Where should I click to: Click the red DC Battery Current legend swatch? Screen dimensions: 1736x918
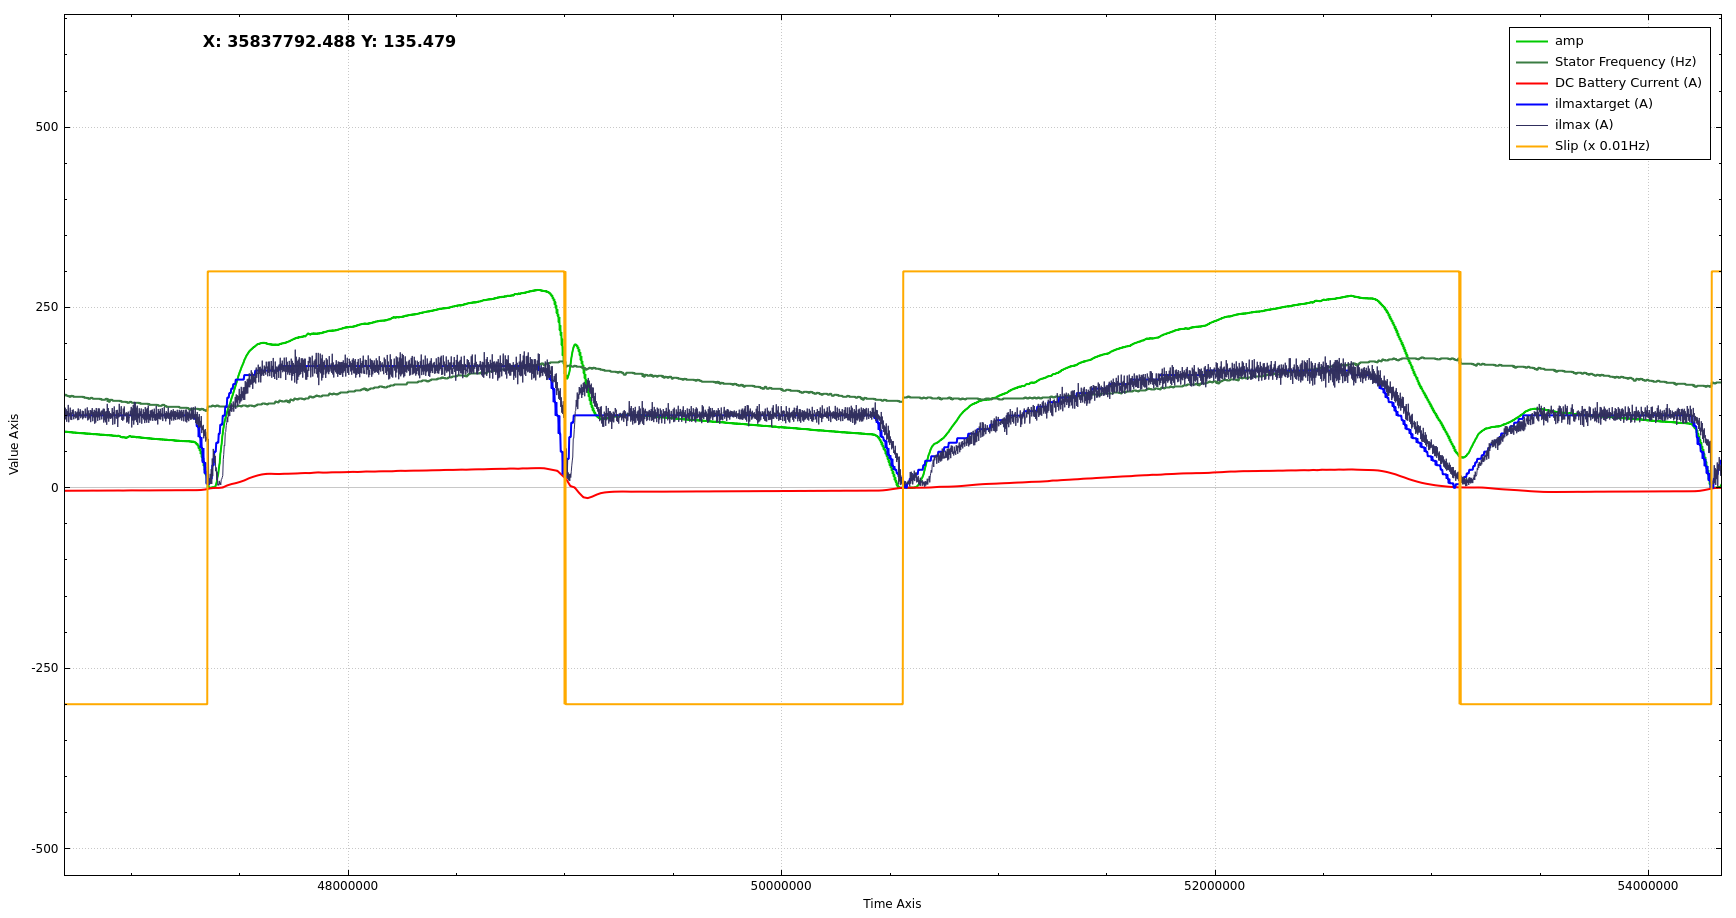pos(1531,83)
